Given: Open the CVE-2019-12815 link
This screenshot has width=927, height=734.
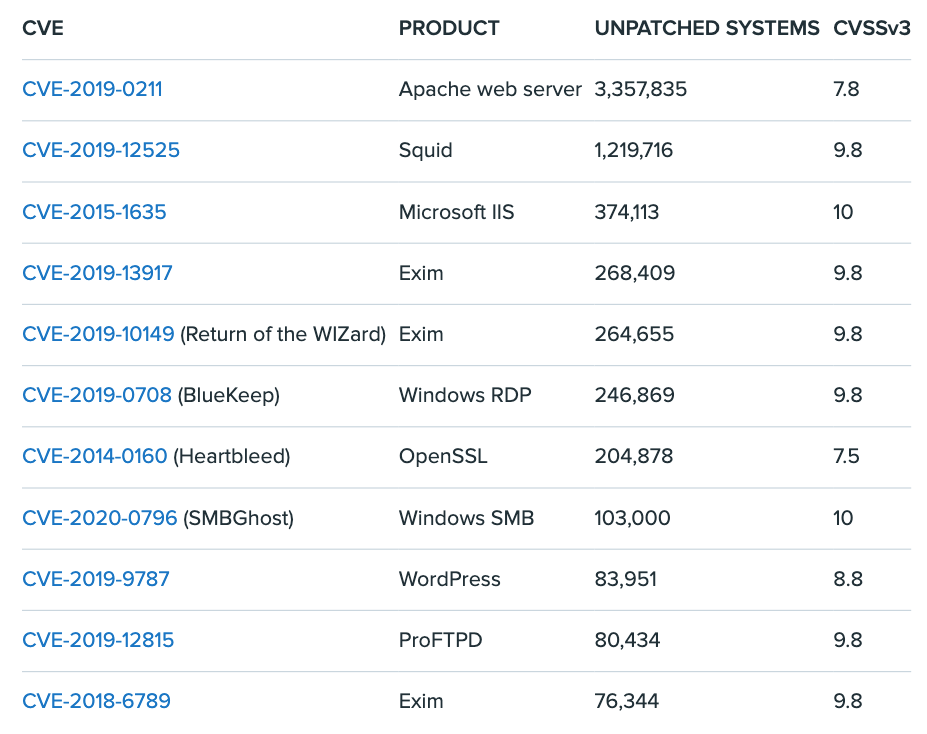Looking at the screenshot, I should pyautogui.click(x=98, y=640).
